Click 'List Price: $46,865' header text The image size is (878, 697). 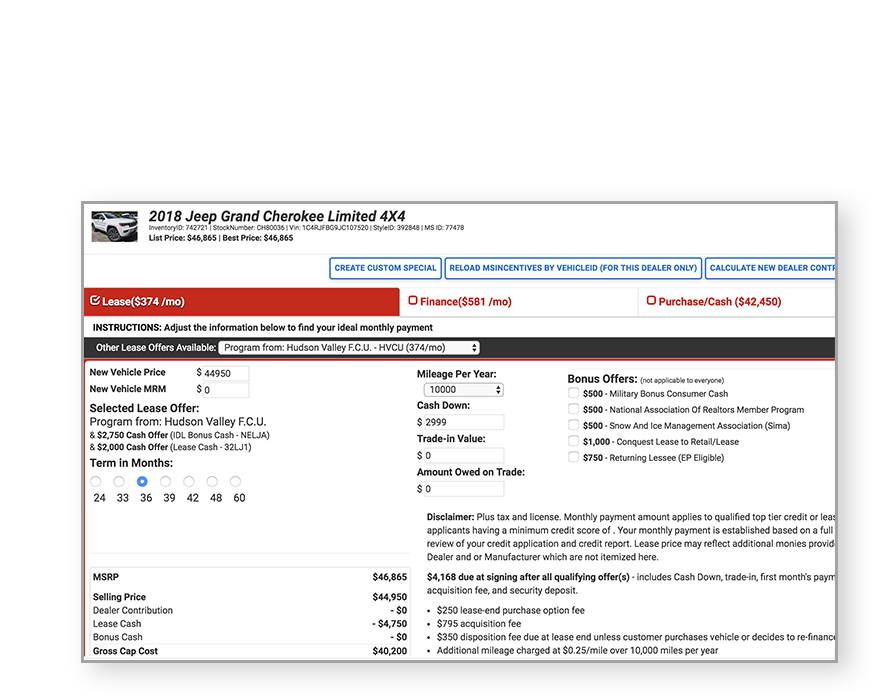[x=183, y=238]
